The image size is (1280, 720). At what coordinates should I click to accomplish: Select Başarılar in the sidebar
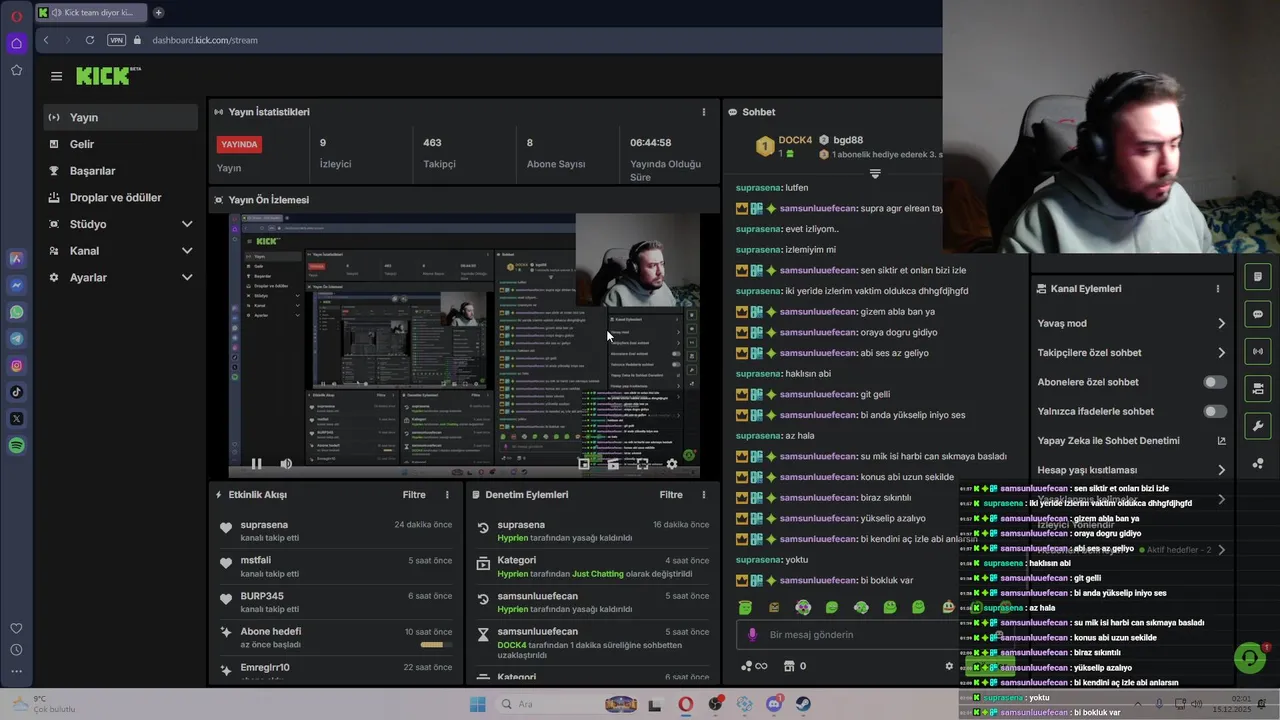pyautogui.click(x=120, y=171)
